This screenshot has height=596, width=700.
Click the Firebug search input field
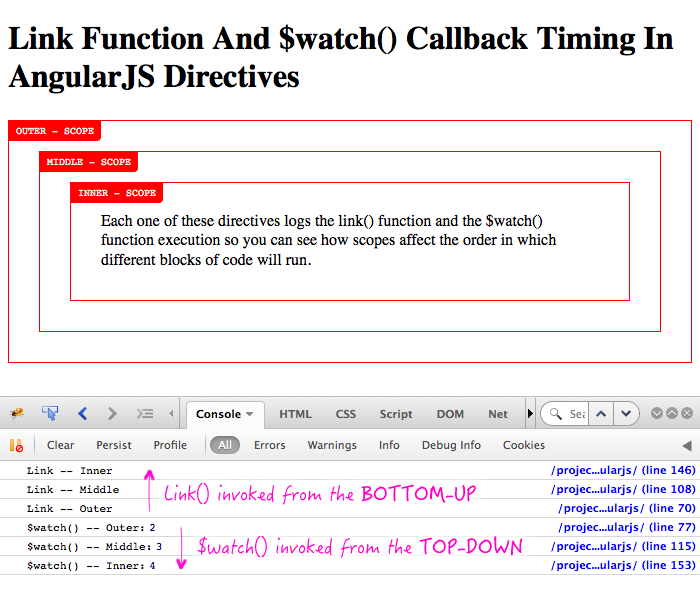[575, 414]
